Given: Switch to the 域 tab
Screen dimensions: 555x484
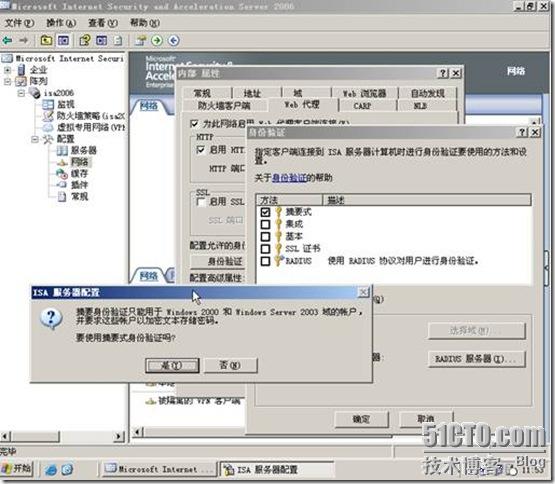Looking at the screenshot, I should (x=298, y=93).
